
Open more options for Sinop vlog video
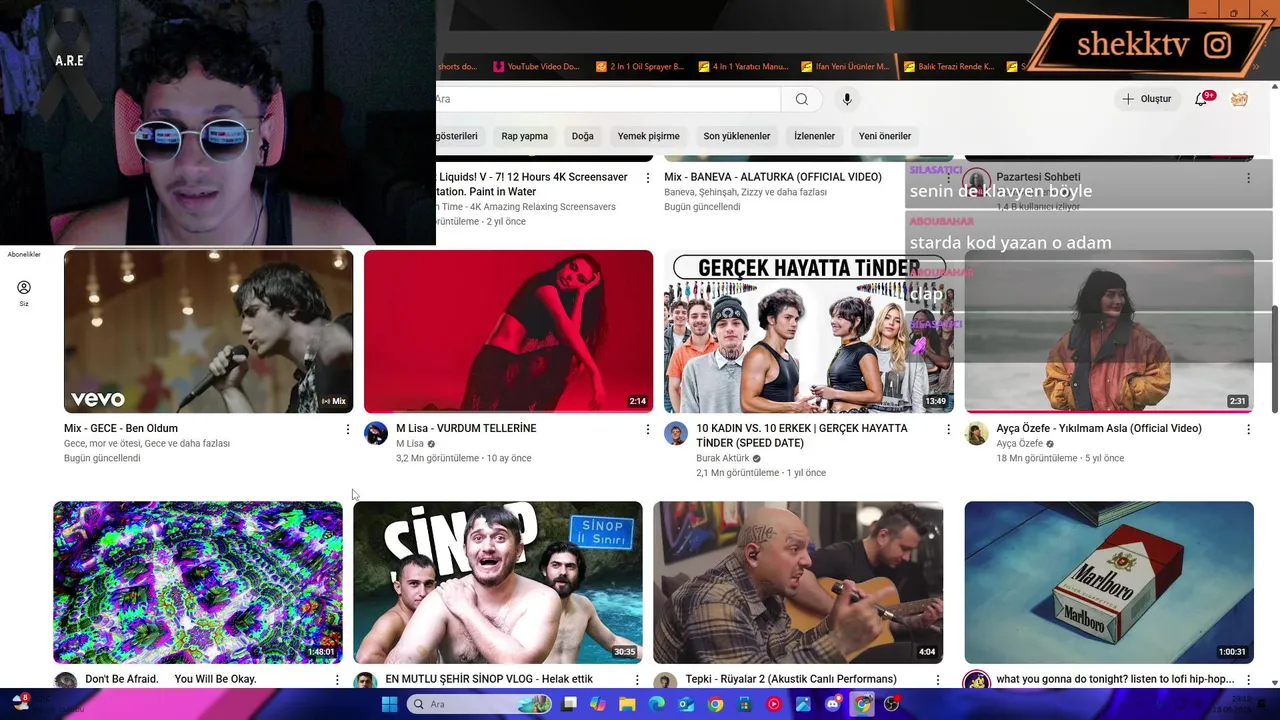pos(637,680)
